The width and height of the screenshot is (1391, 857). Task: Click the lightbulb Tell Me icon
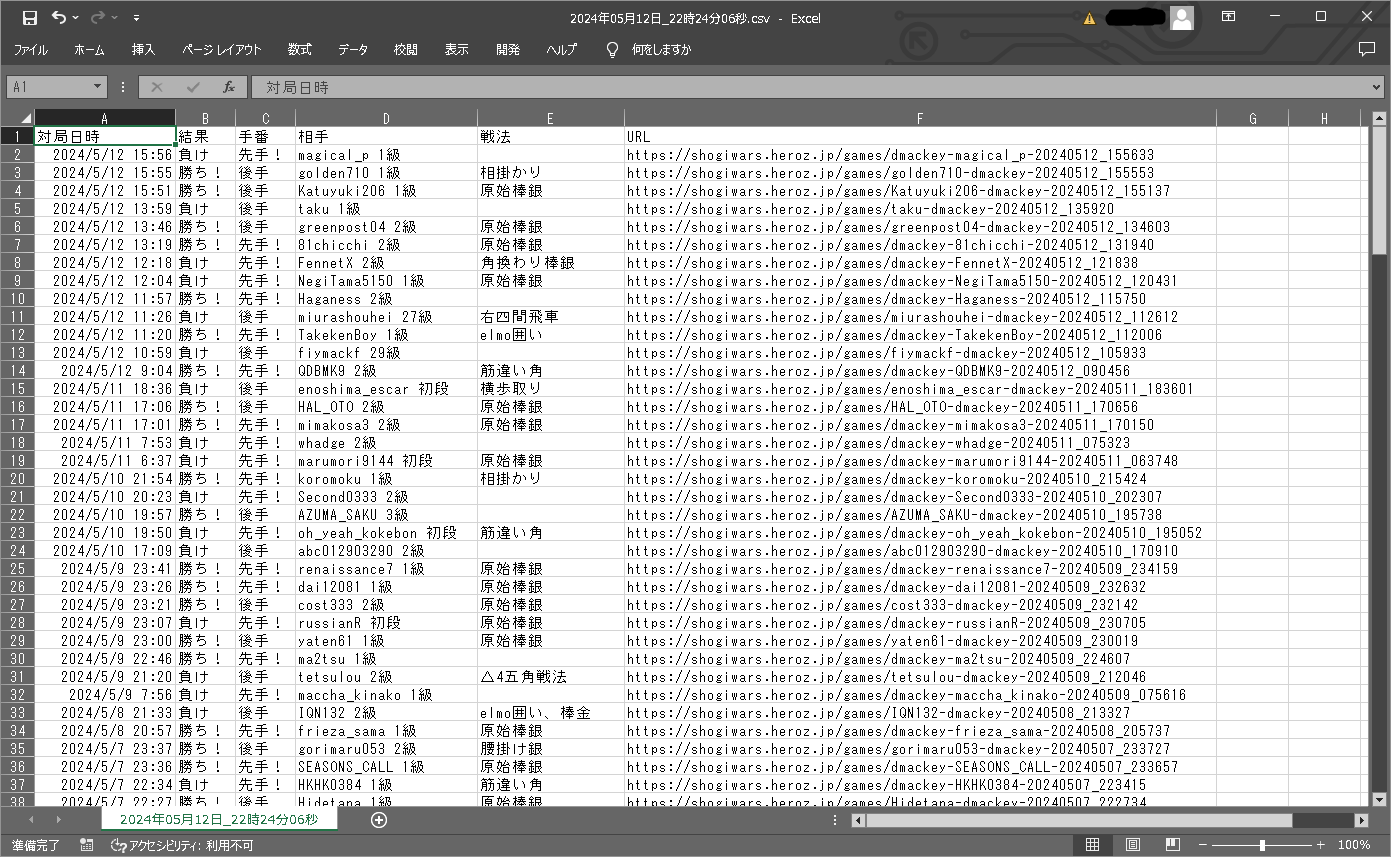613,49
